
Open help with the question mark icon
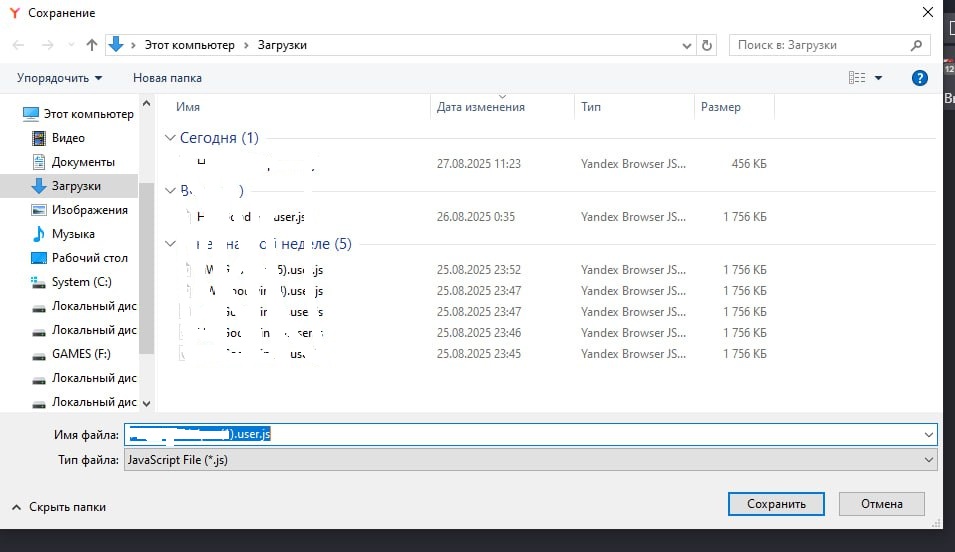pos(920,78)
